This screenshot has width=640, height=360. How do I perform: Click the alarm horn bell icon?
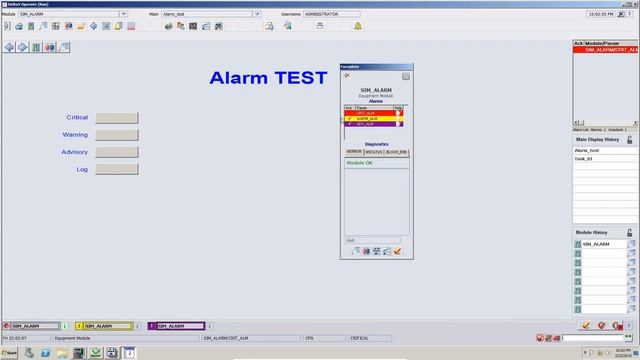point(358,26)
